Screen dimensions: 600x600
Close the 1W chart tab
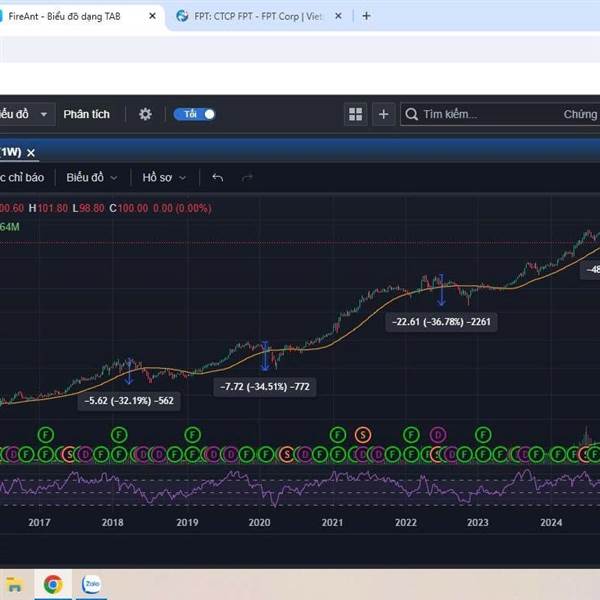tap(31, 153)
